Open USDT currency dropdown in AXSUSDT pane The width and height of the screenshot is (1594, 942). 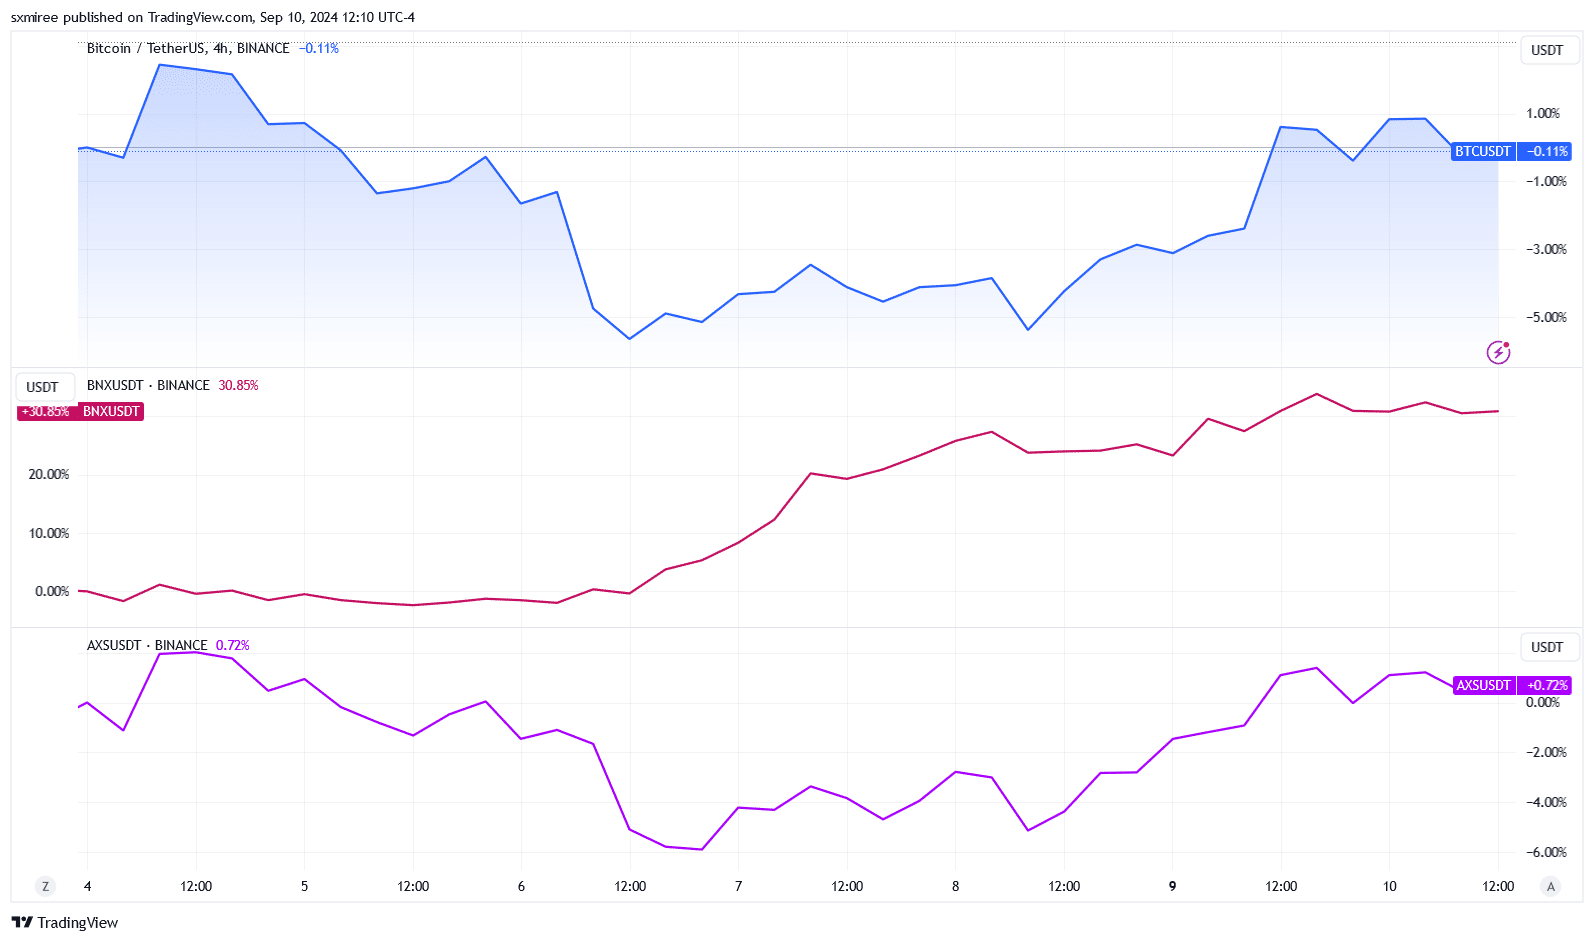1547,647
